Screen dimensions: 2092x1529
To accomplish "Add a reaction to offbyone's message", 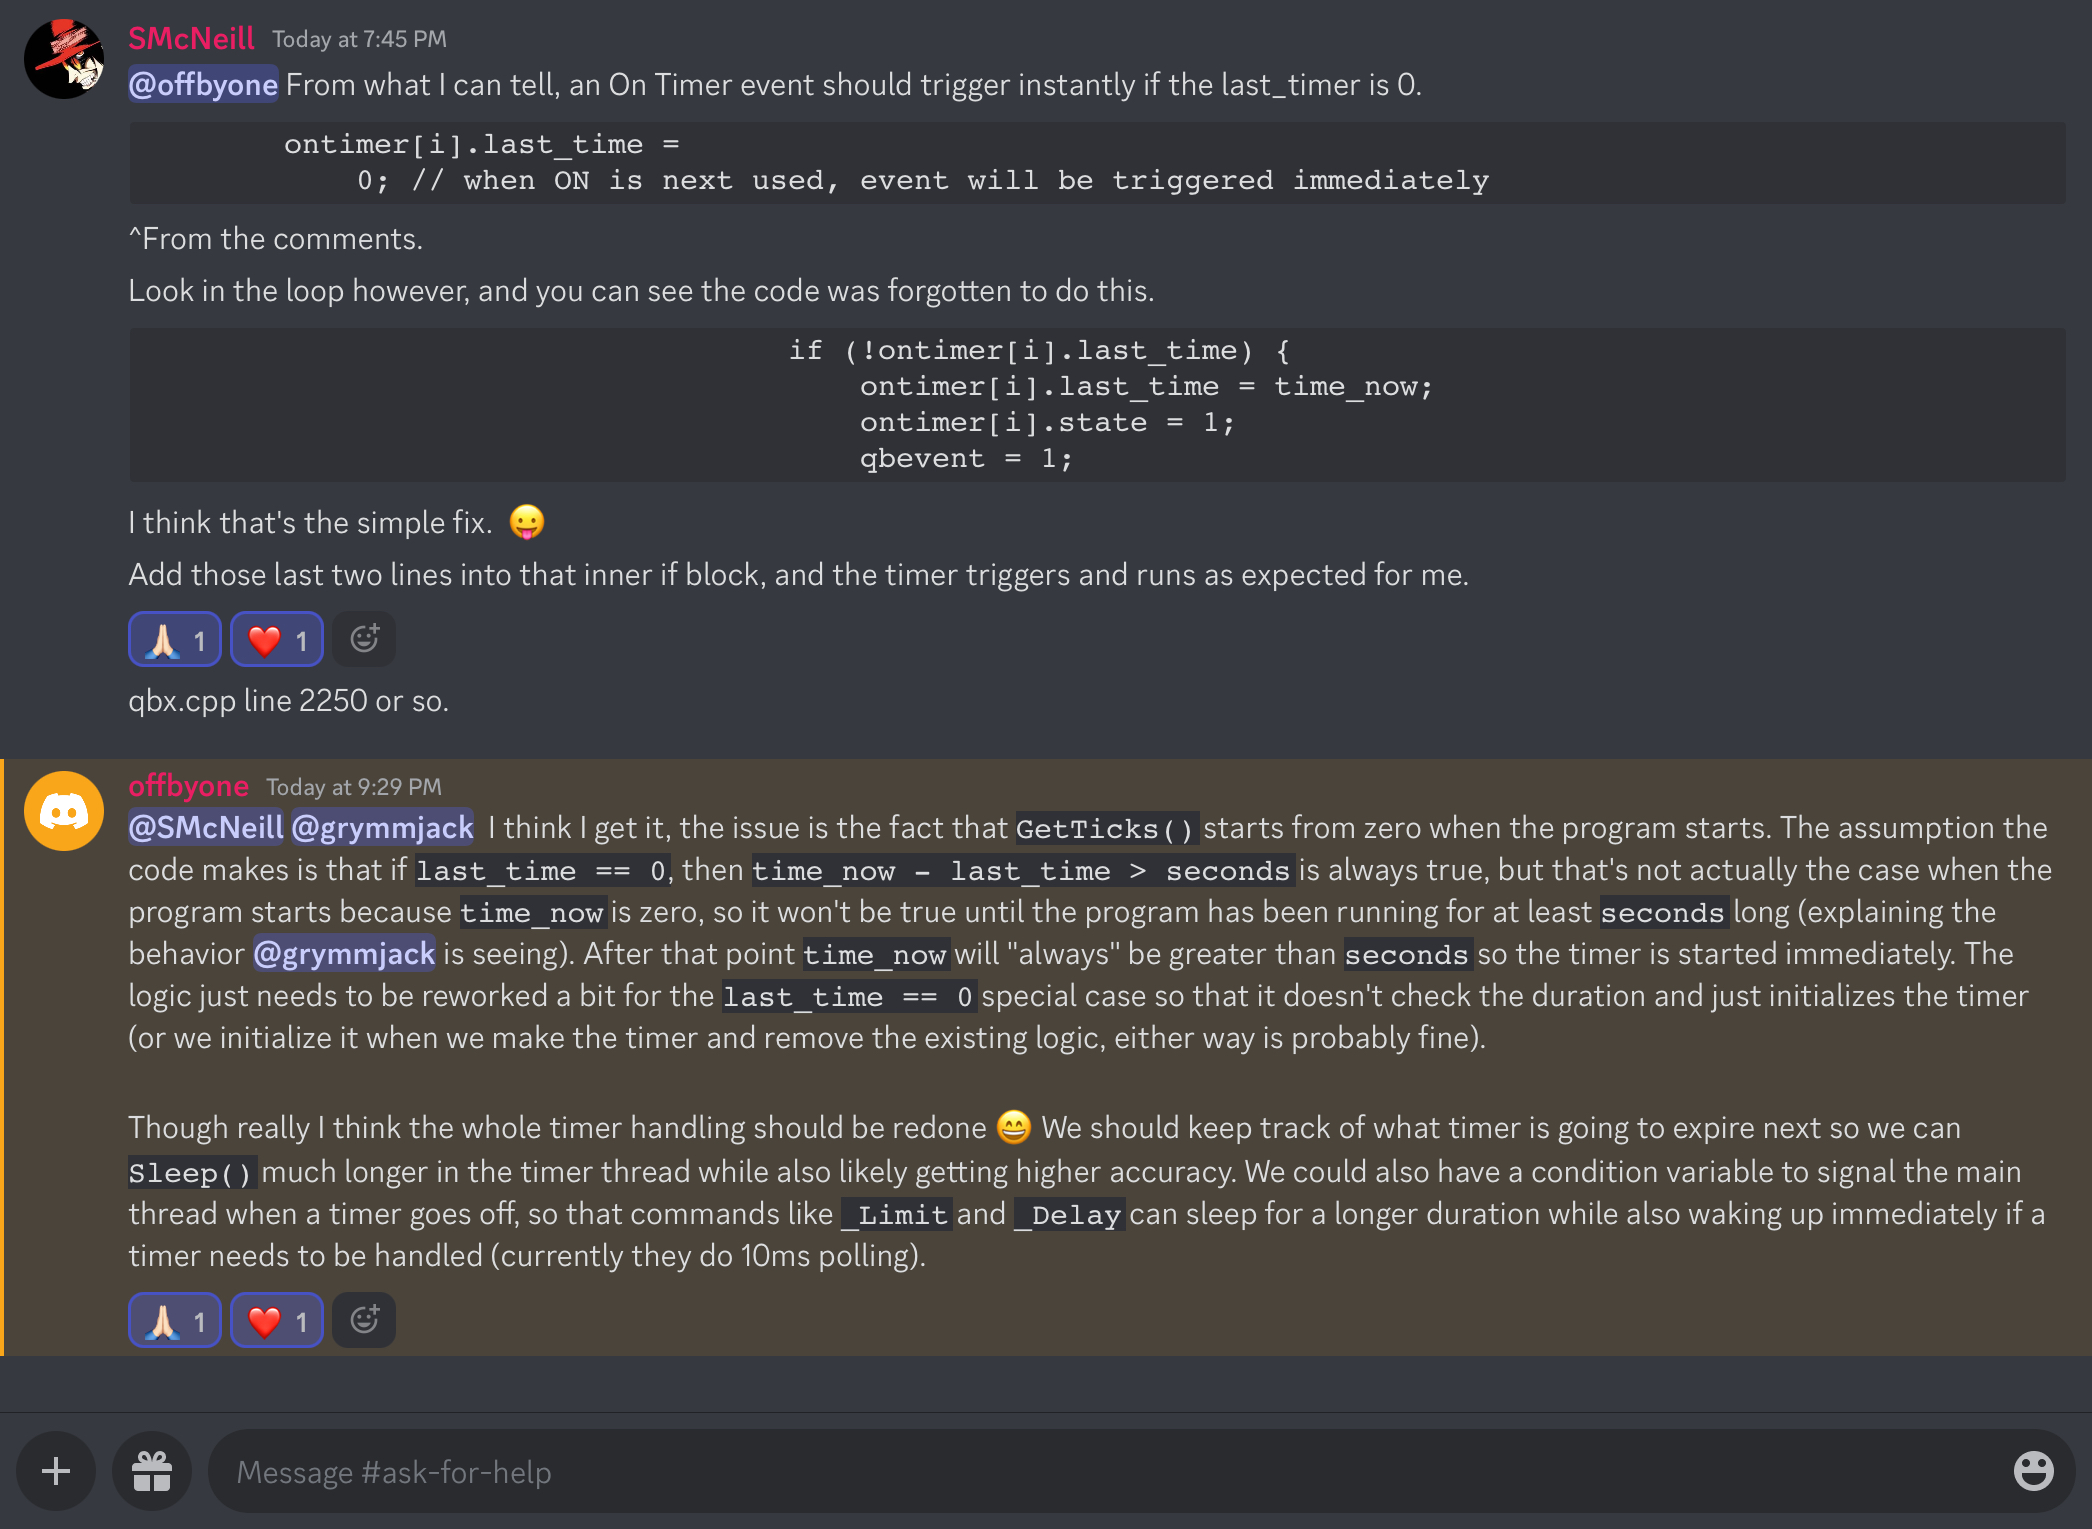I will [364, 1319].
